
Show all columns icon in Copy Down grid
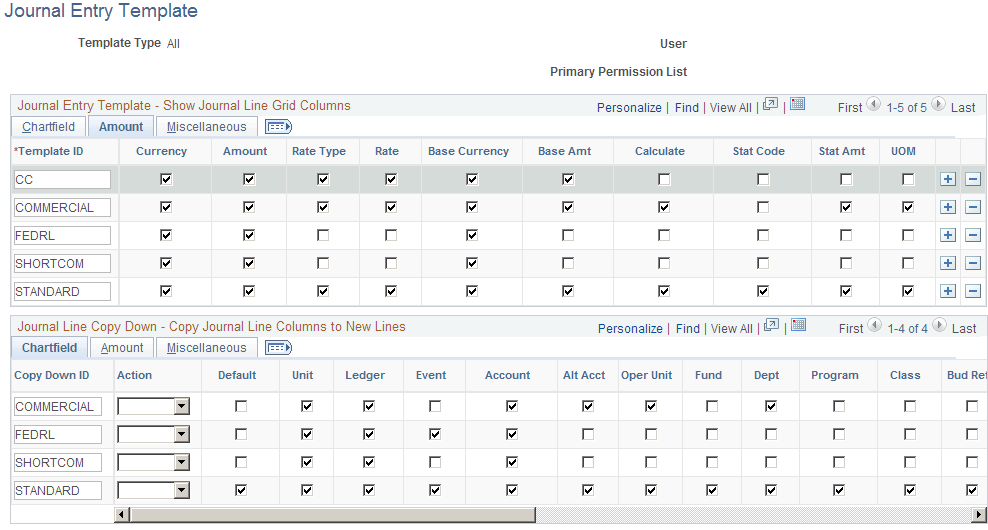279,348
